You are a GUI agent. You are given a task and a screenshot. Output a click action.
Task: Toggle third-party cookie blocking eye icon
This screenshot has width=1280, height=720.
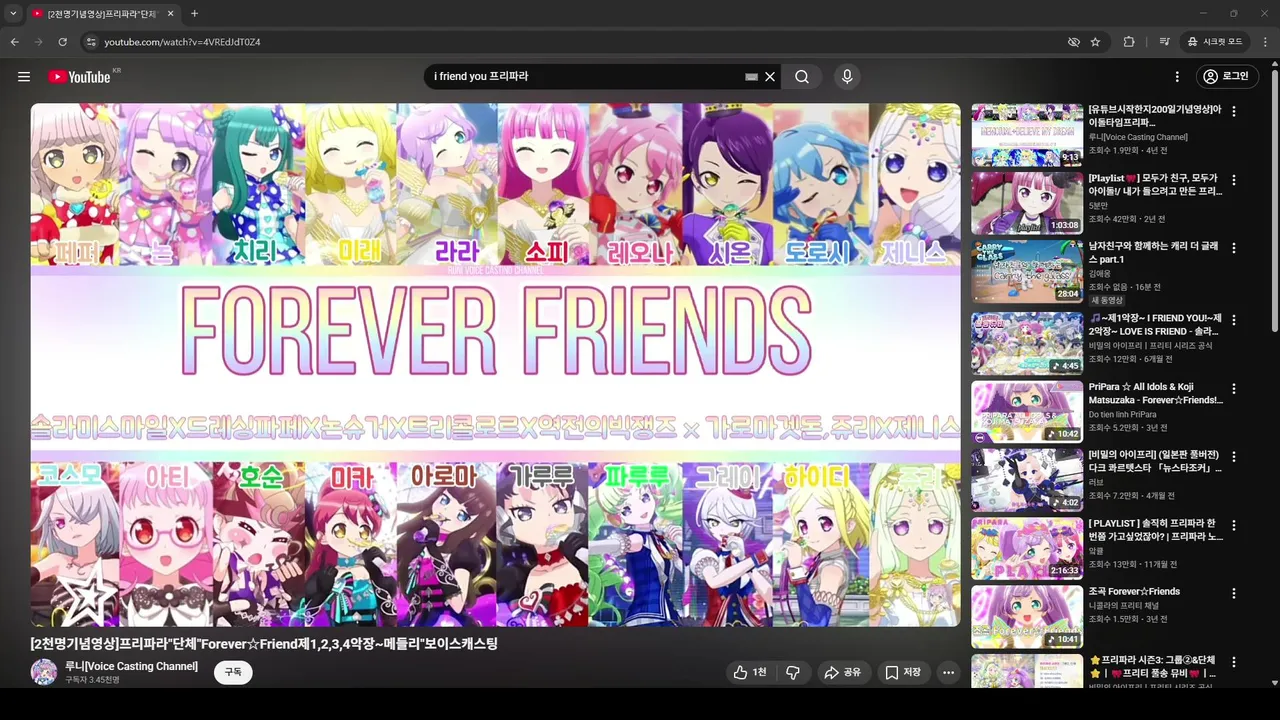click(x=1074, y=42)
